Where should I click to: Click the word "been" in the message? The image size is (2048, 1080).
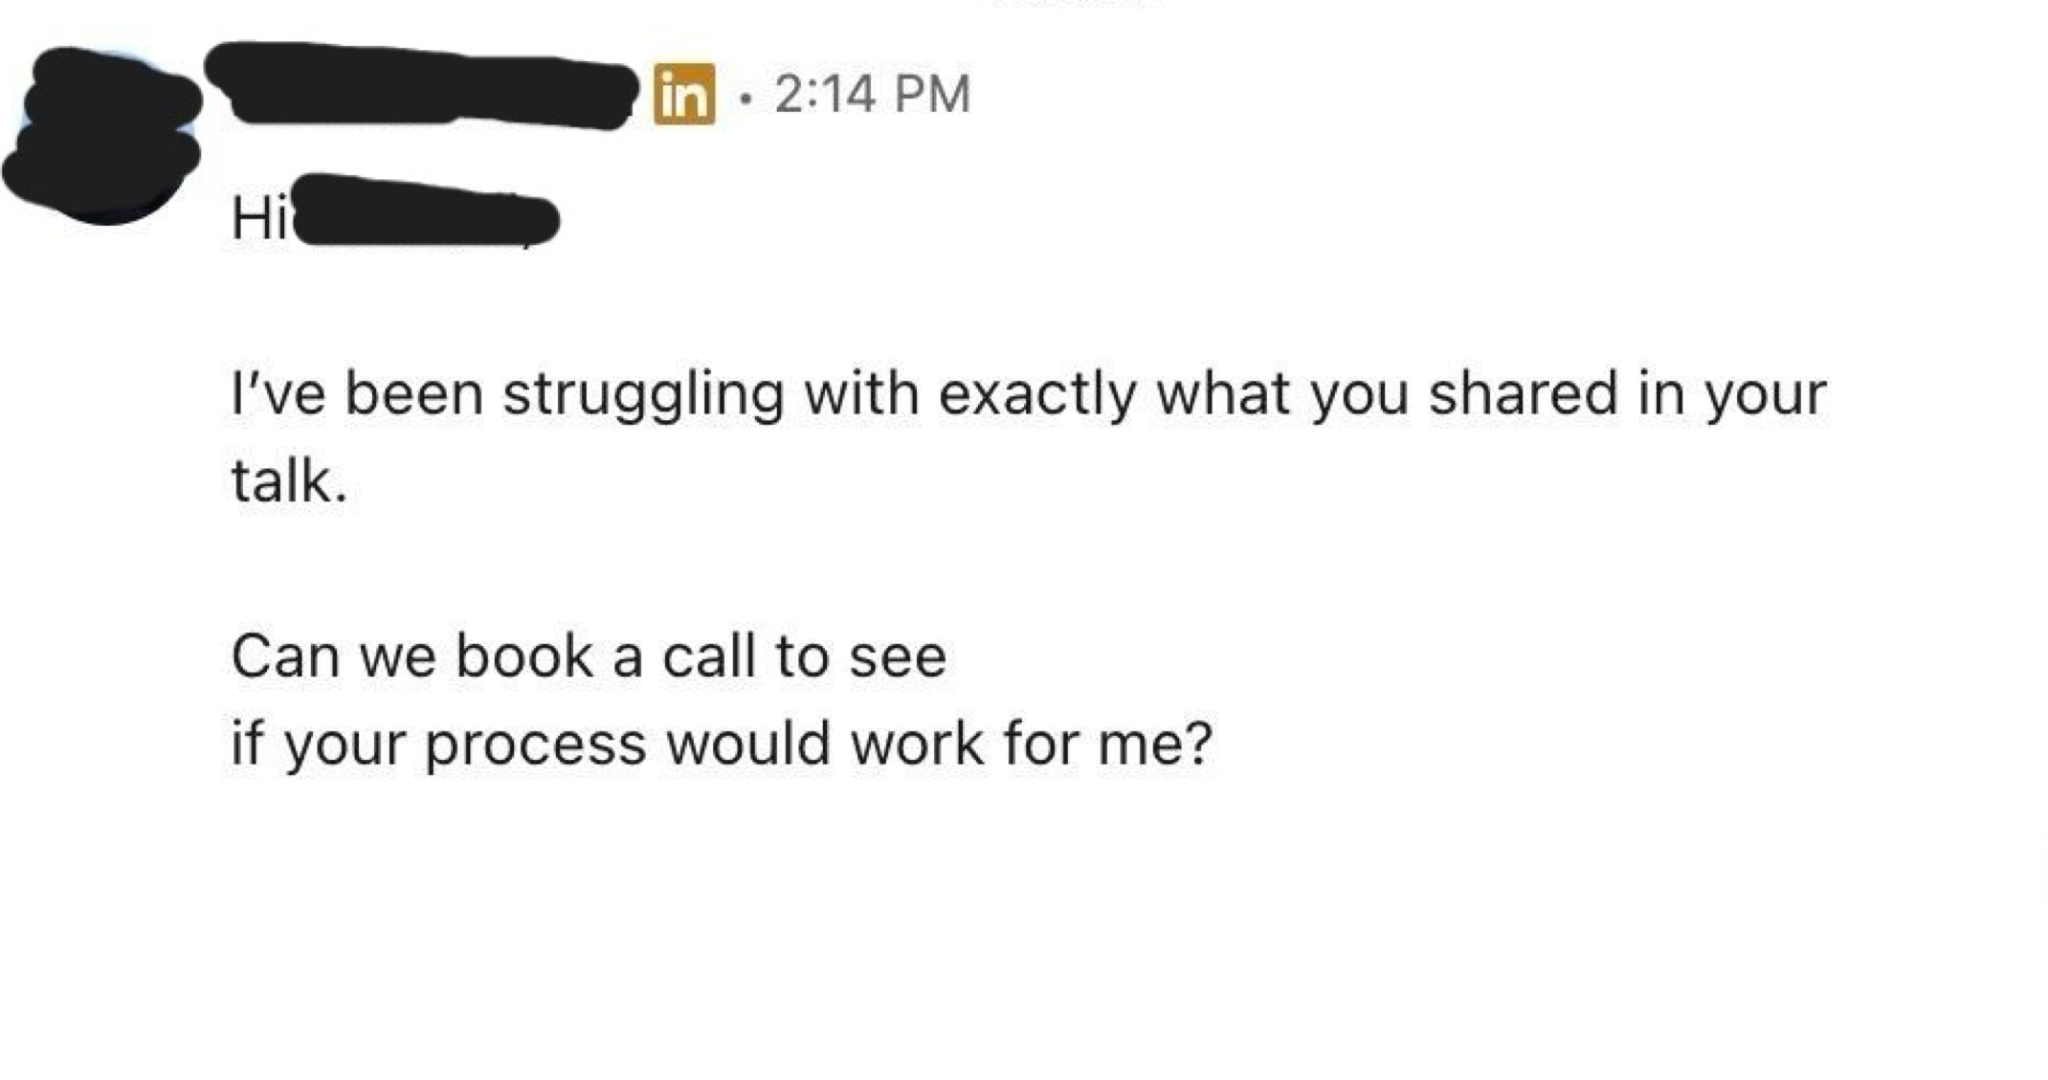414,393
